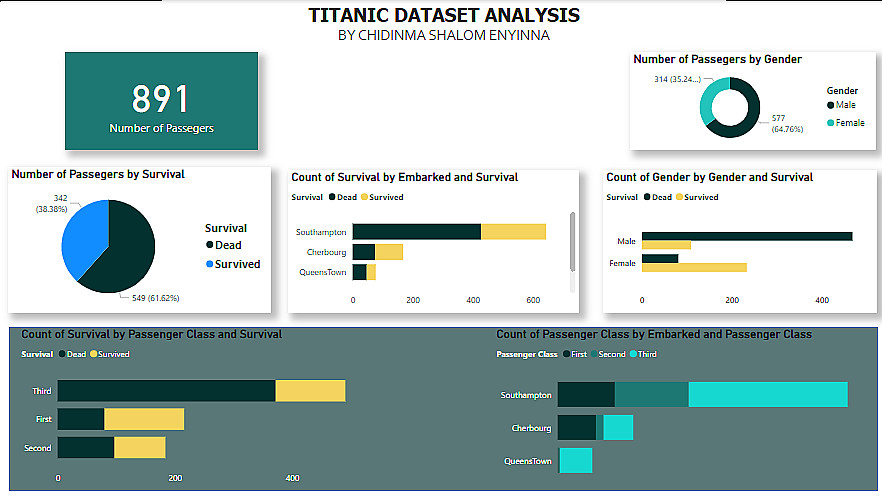Click Southampton Third class bar segment
The image size is (882, 495).
click(x=768, y=394)
